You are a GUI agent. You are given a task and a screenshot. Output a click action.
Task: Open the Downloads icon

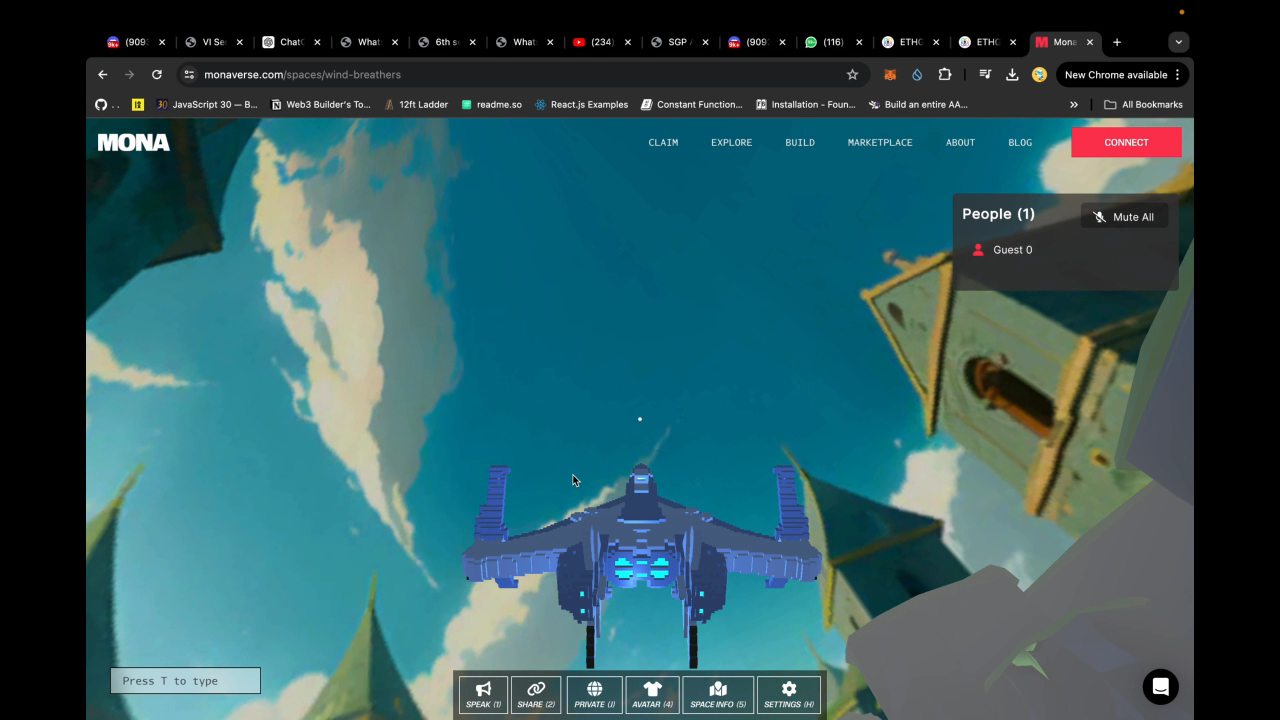click(1012, 74)
